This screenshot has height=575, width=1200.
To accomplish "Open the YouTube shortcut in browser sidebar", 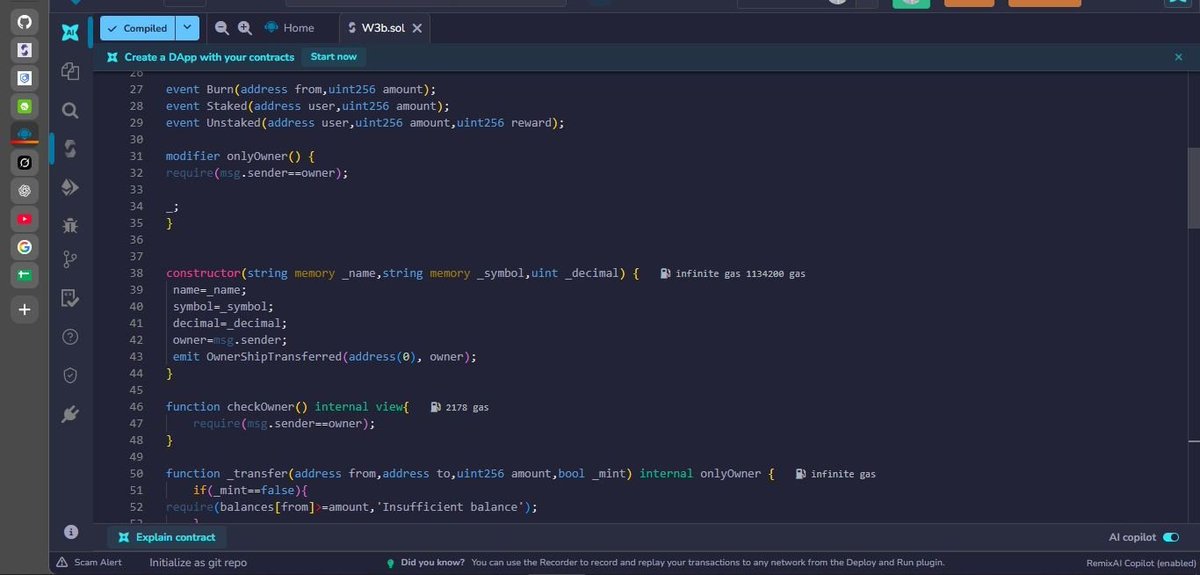I will pos(25,218).
